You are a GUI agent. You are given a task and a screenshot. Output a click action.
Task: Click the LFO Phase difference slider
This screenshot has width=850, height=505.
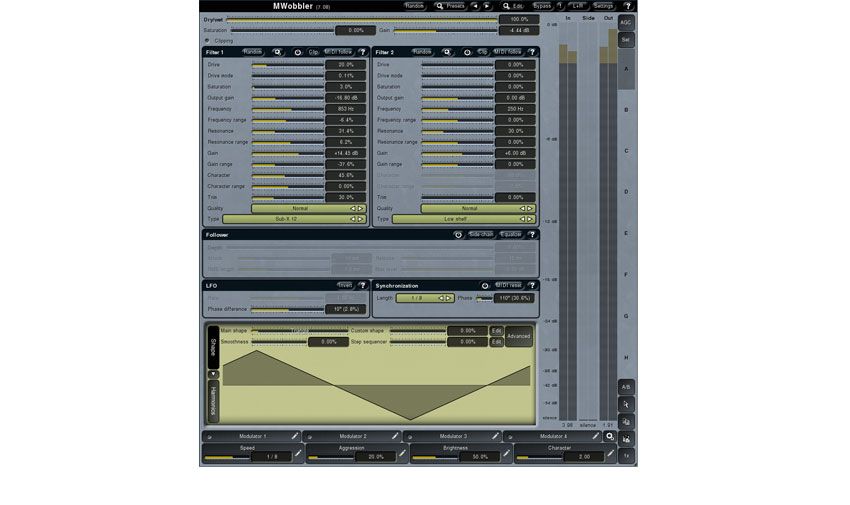click(288, 309)
